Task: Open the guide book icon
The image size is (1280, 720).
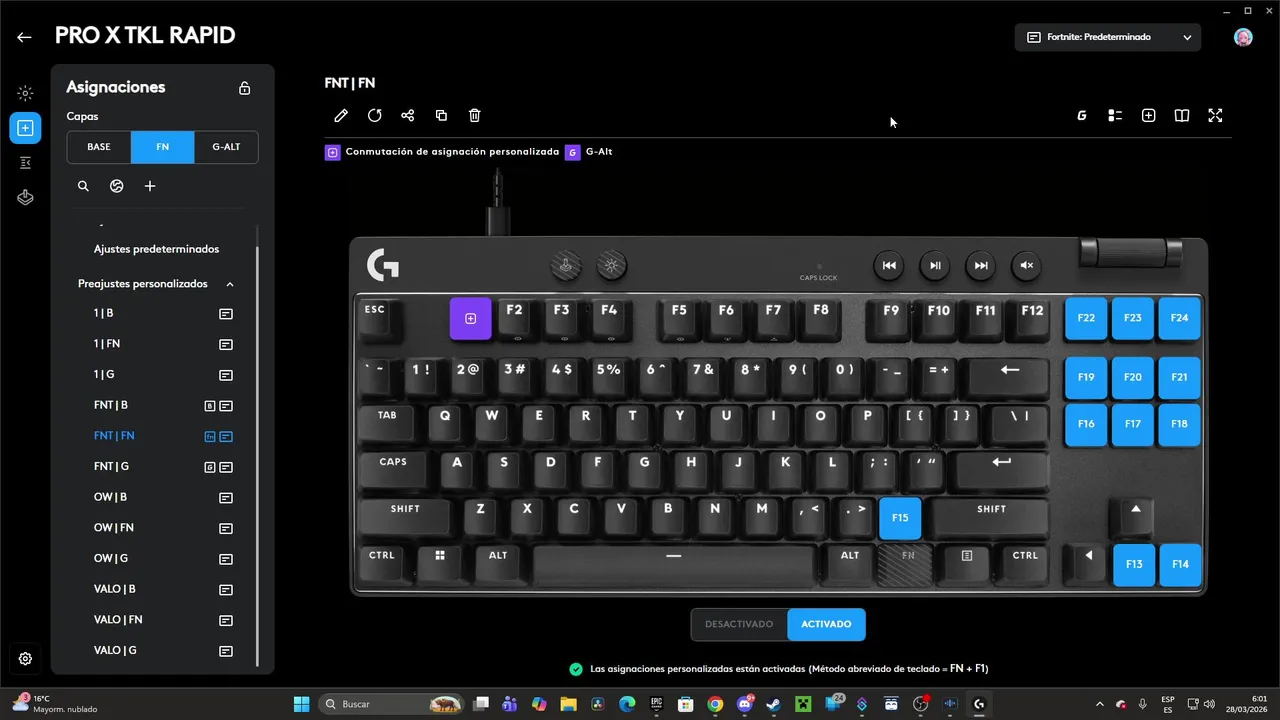Action: [x=1182, y=116]
